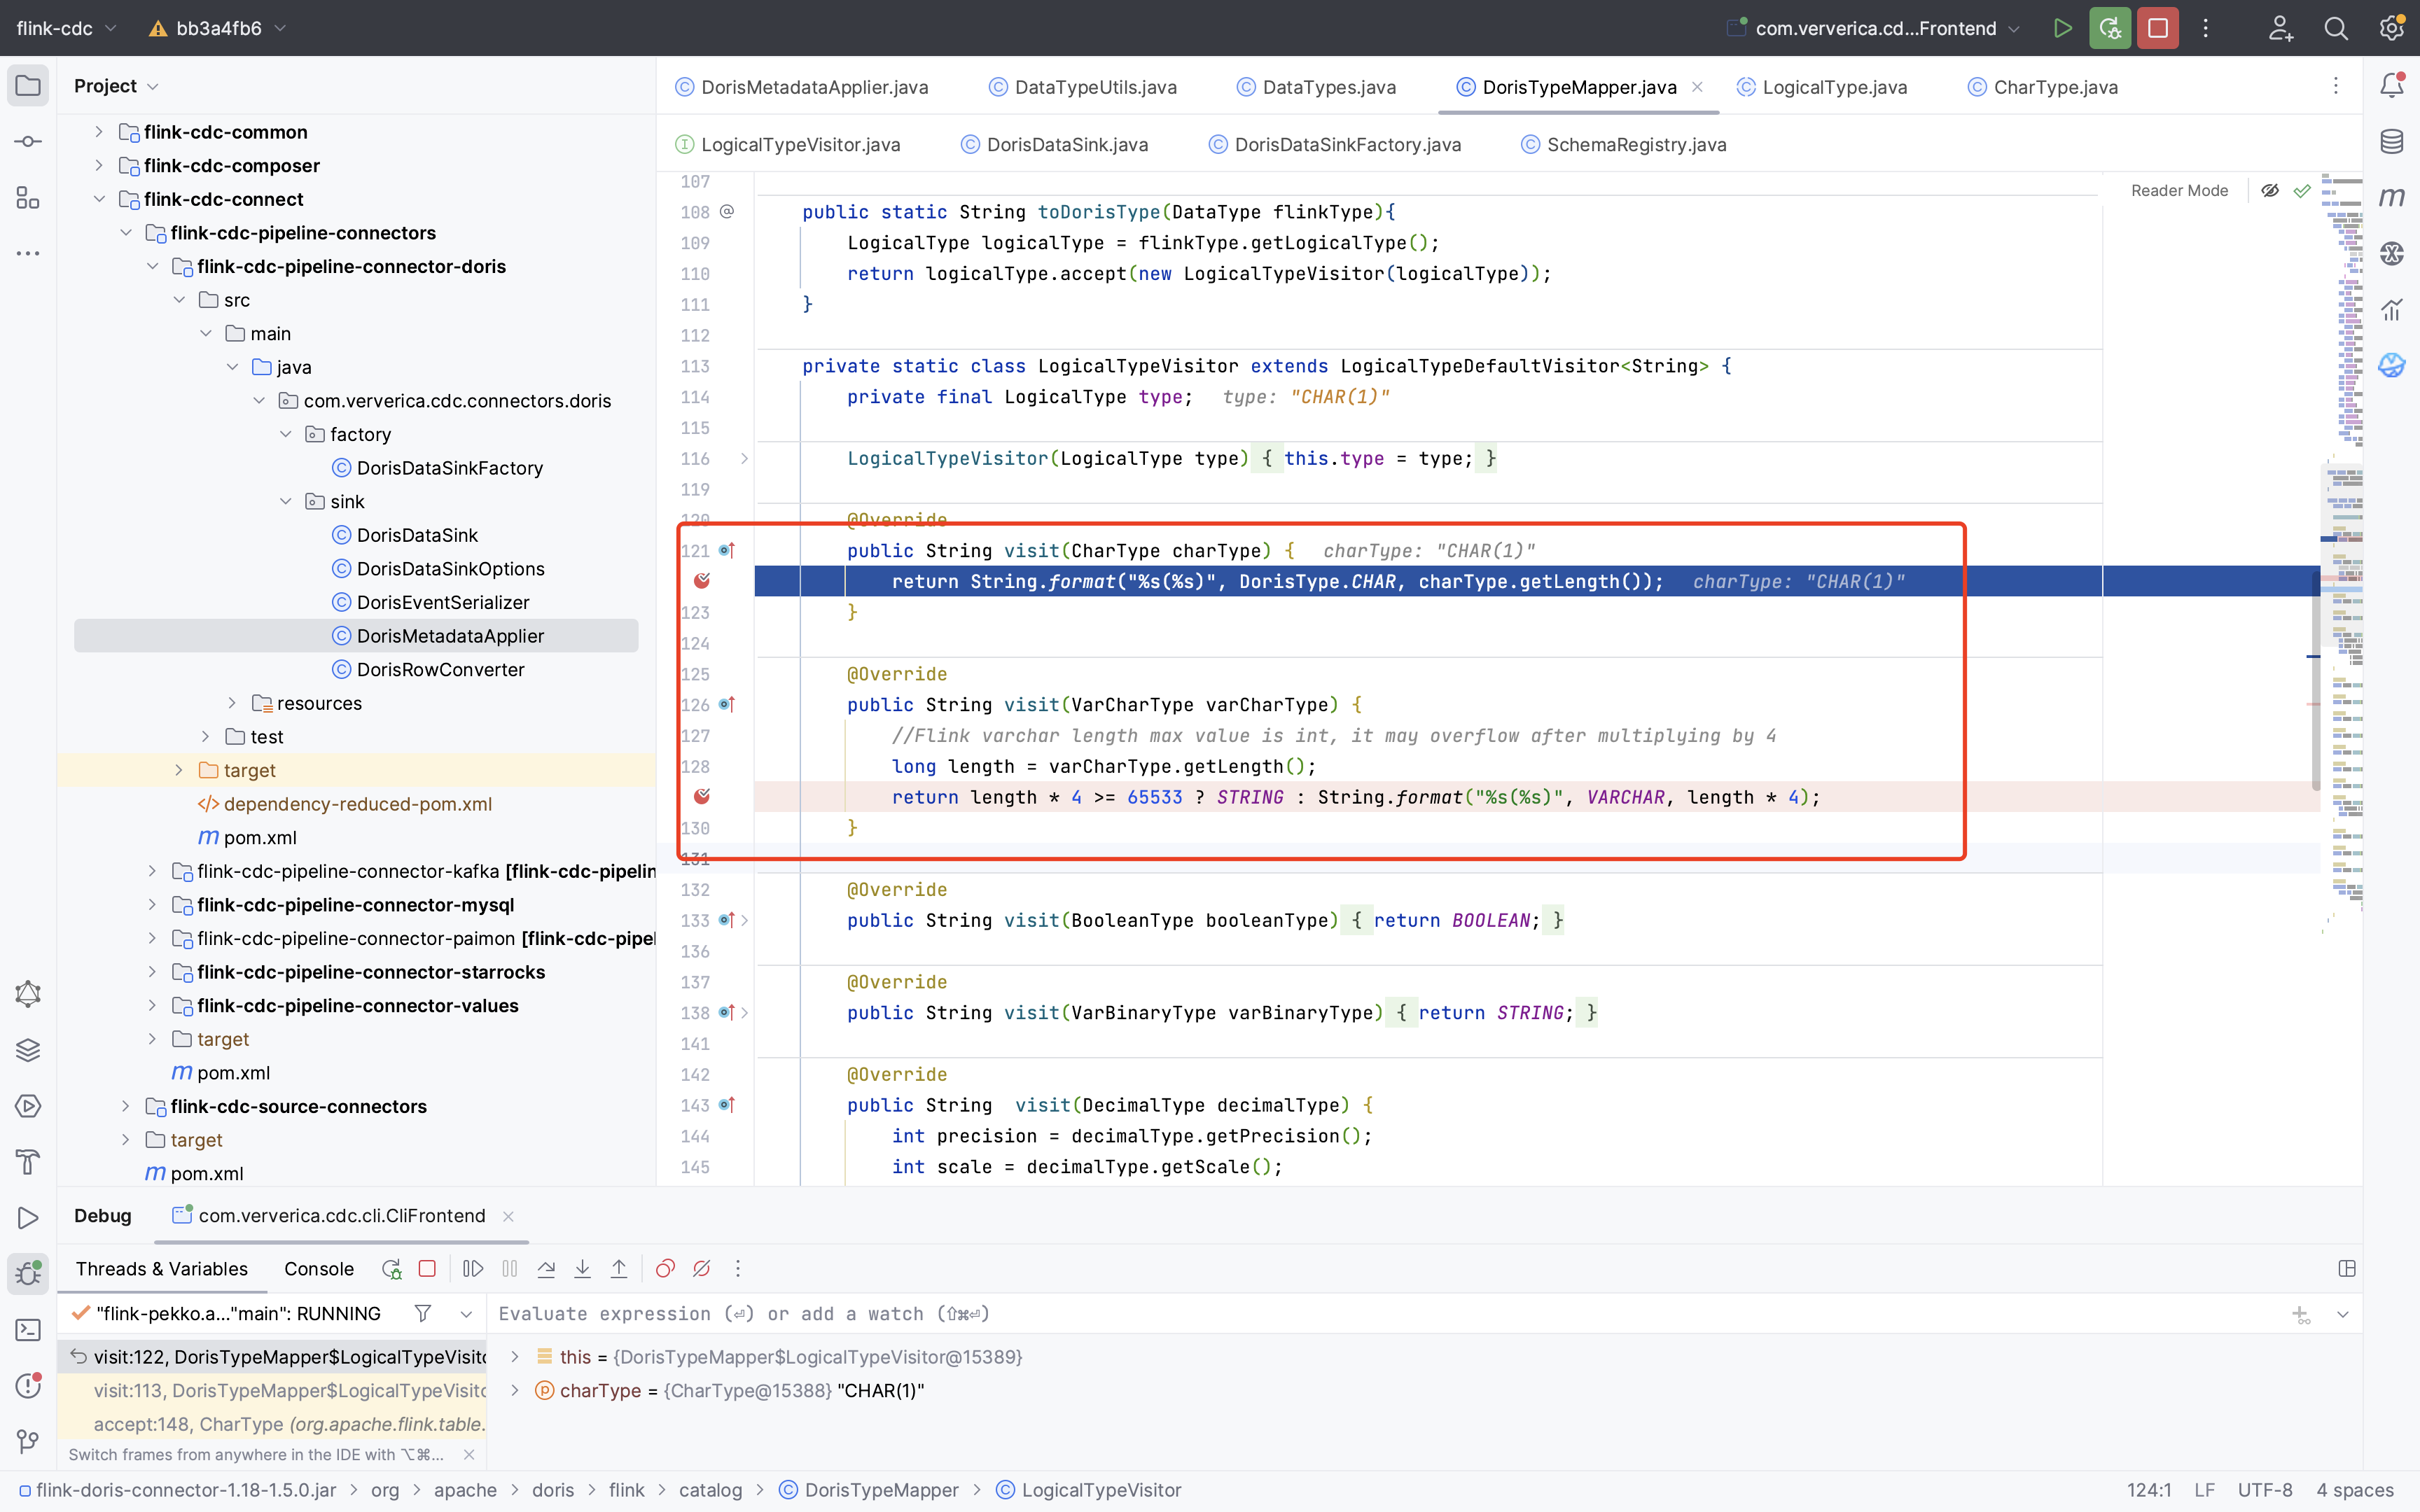2420x1512 pixels.
Task: Switch to Console tab in Debug
Action: [319, 1269]
